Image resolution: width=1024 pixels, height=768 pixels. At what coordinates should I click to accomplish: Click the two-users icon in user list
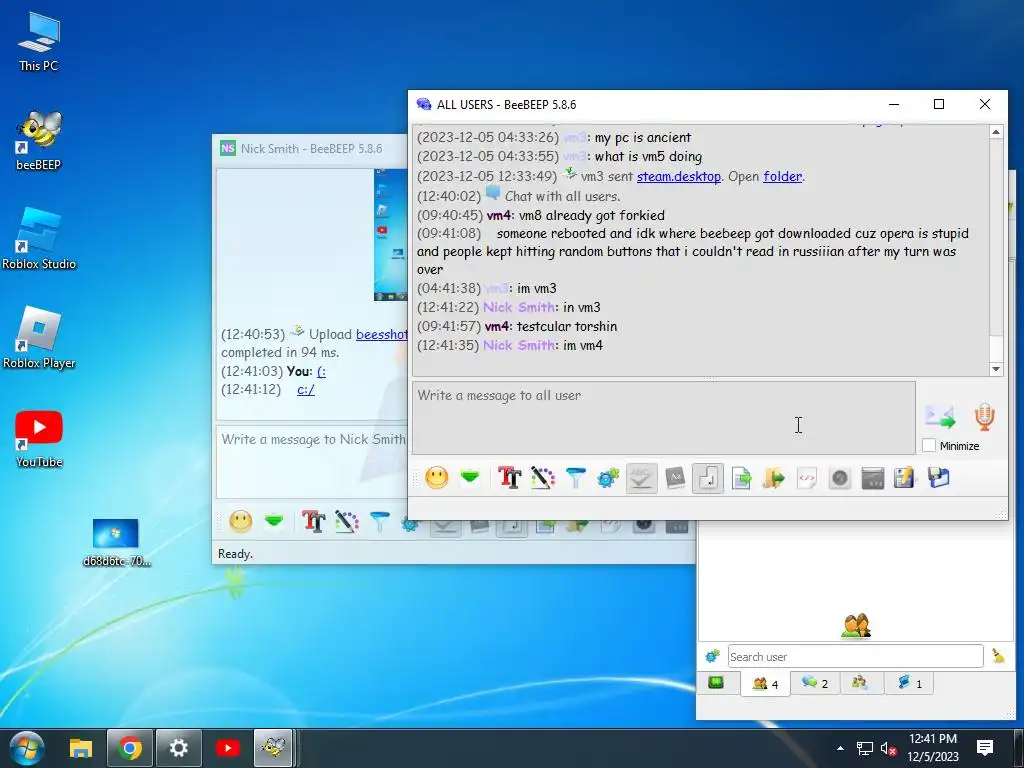tap(856, 626)
